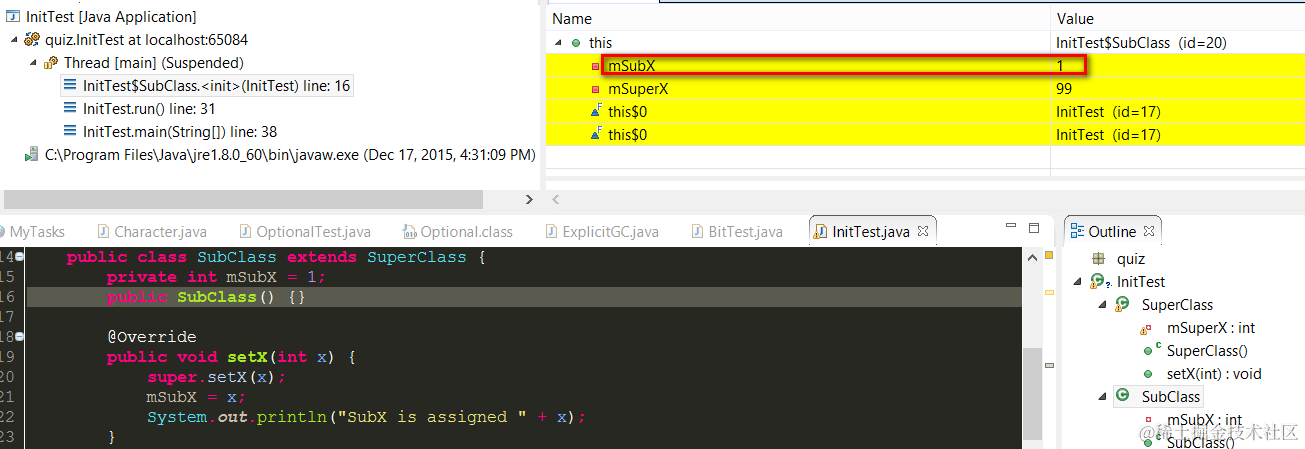The width and height of the screenshot is (1305, 449).
Task: Select SuperClass in the Outline tree
Action: tap(1177, 305)
